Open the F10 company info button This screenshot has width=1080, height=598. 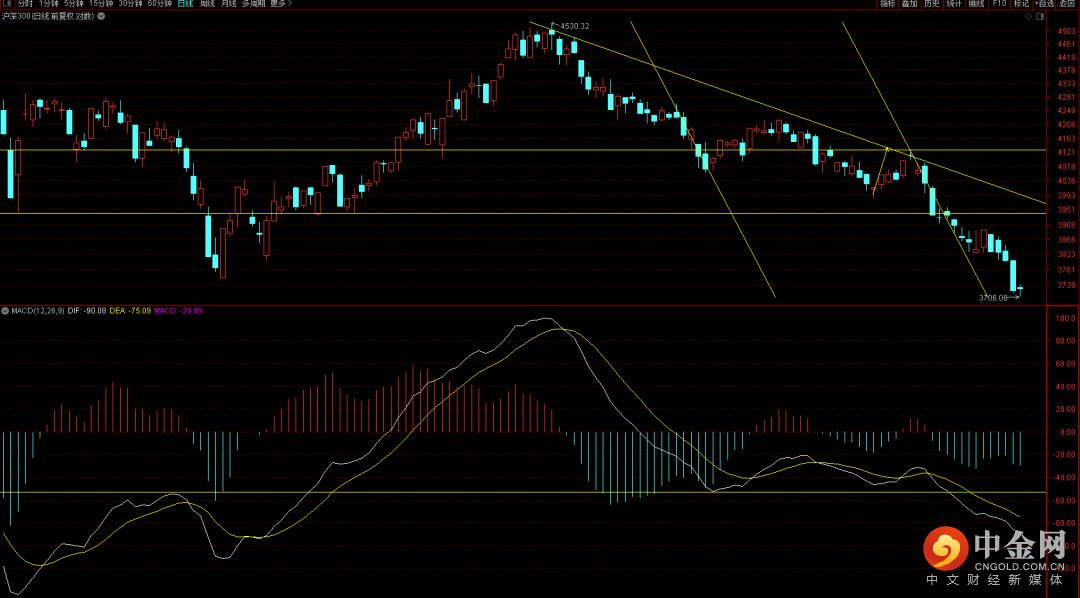[x=999, y=3]
